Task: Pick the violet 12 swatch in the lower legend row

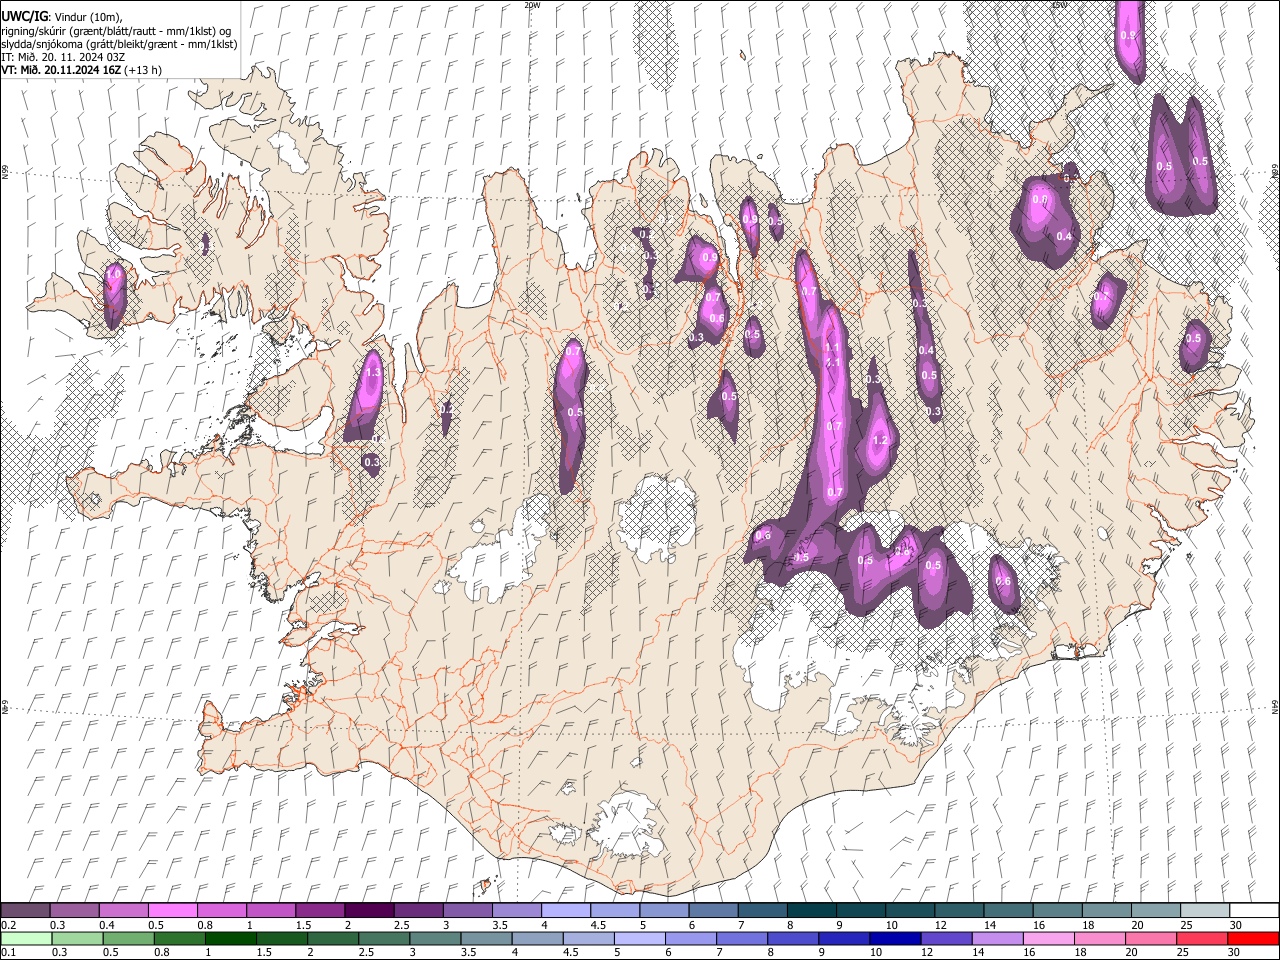Action: (947, 939)
